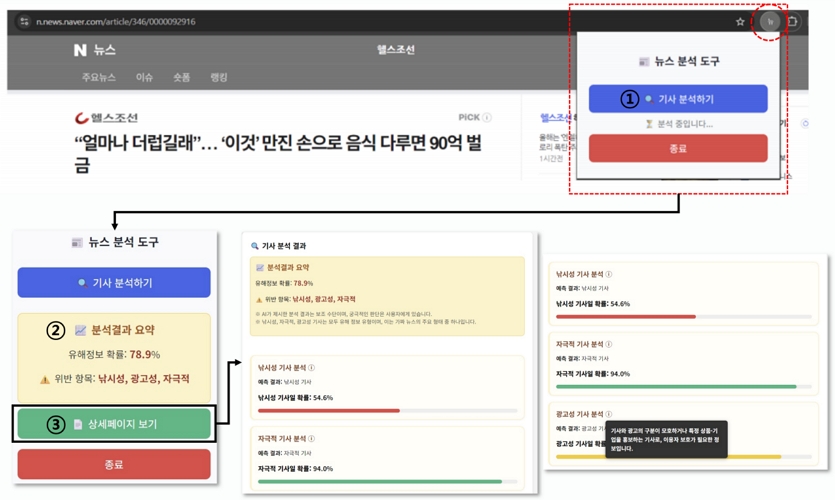Open the 주요뉴스 tab
This screenshot has width=835, height=500.
tap(99, 77)
